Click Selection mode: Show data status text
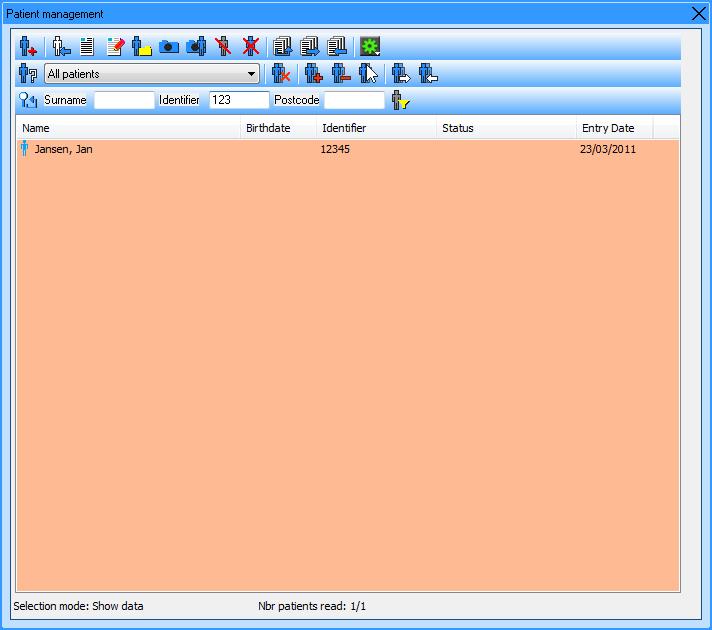This screenshot has width=712, height=630. [78, 606]
